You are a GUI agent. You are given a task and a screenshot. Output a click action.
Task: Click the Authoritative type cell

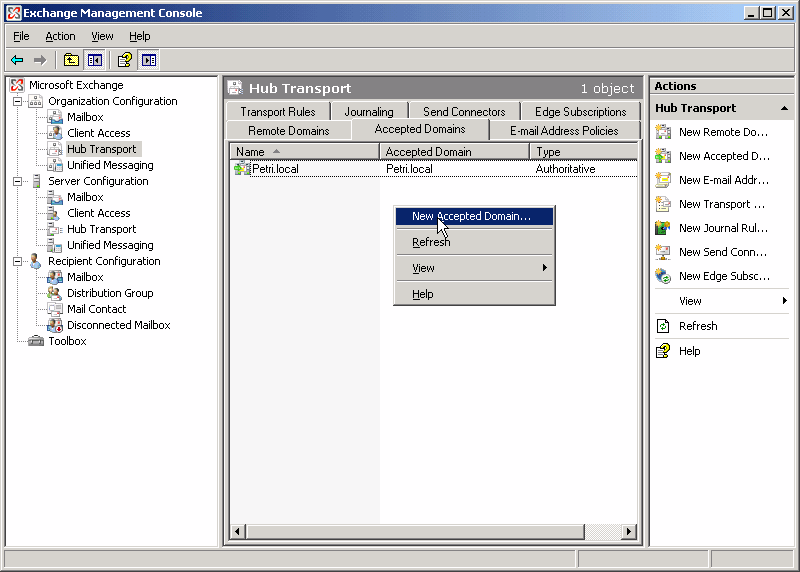(565, 169)
